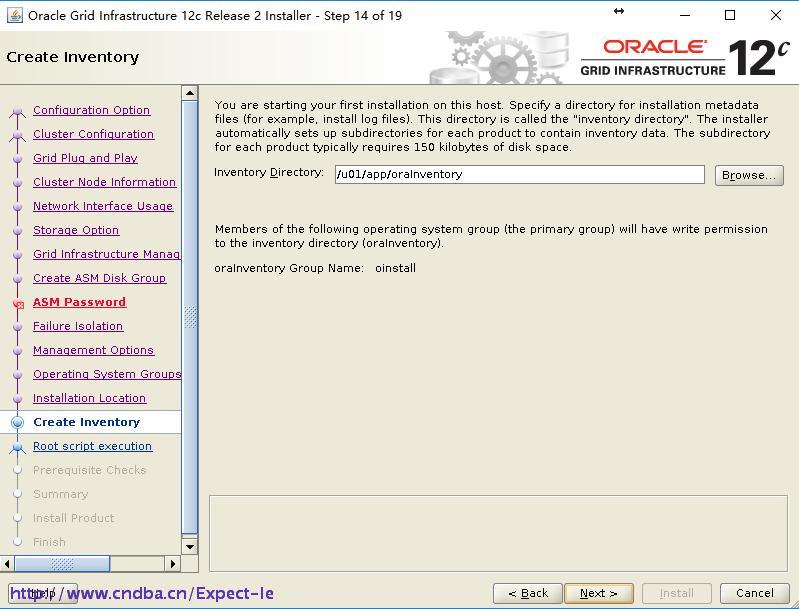This screenshot has height=609, width=799.
Task: Open the Configuration Option step
Action: (x=91, y=110)
